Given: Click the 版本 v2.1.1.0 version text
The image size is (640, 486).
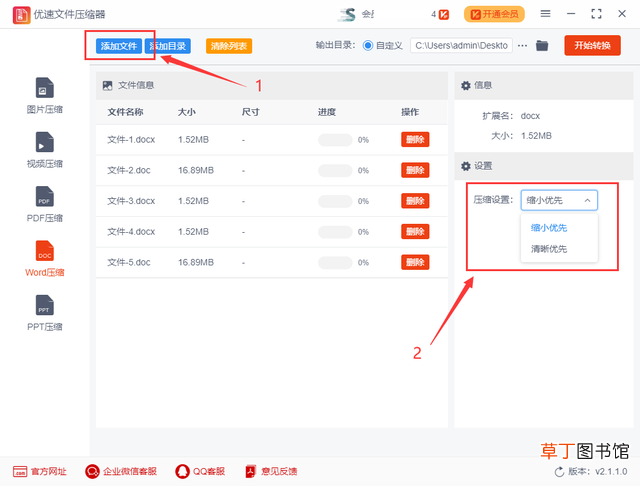Looking at the screenshot, I should (598, 472).
